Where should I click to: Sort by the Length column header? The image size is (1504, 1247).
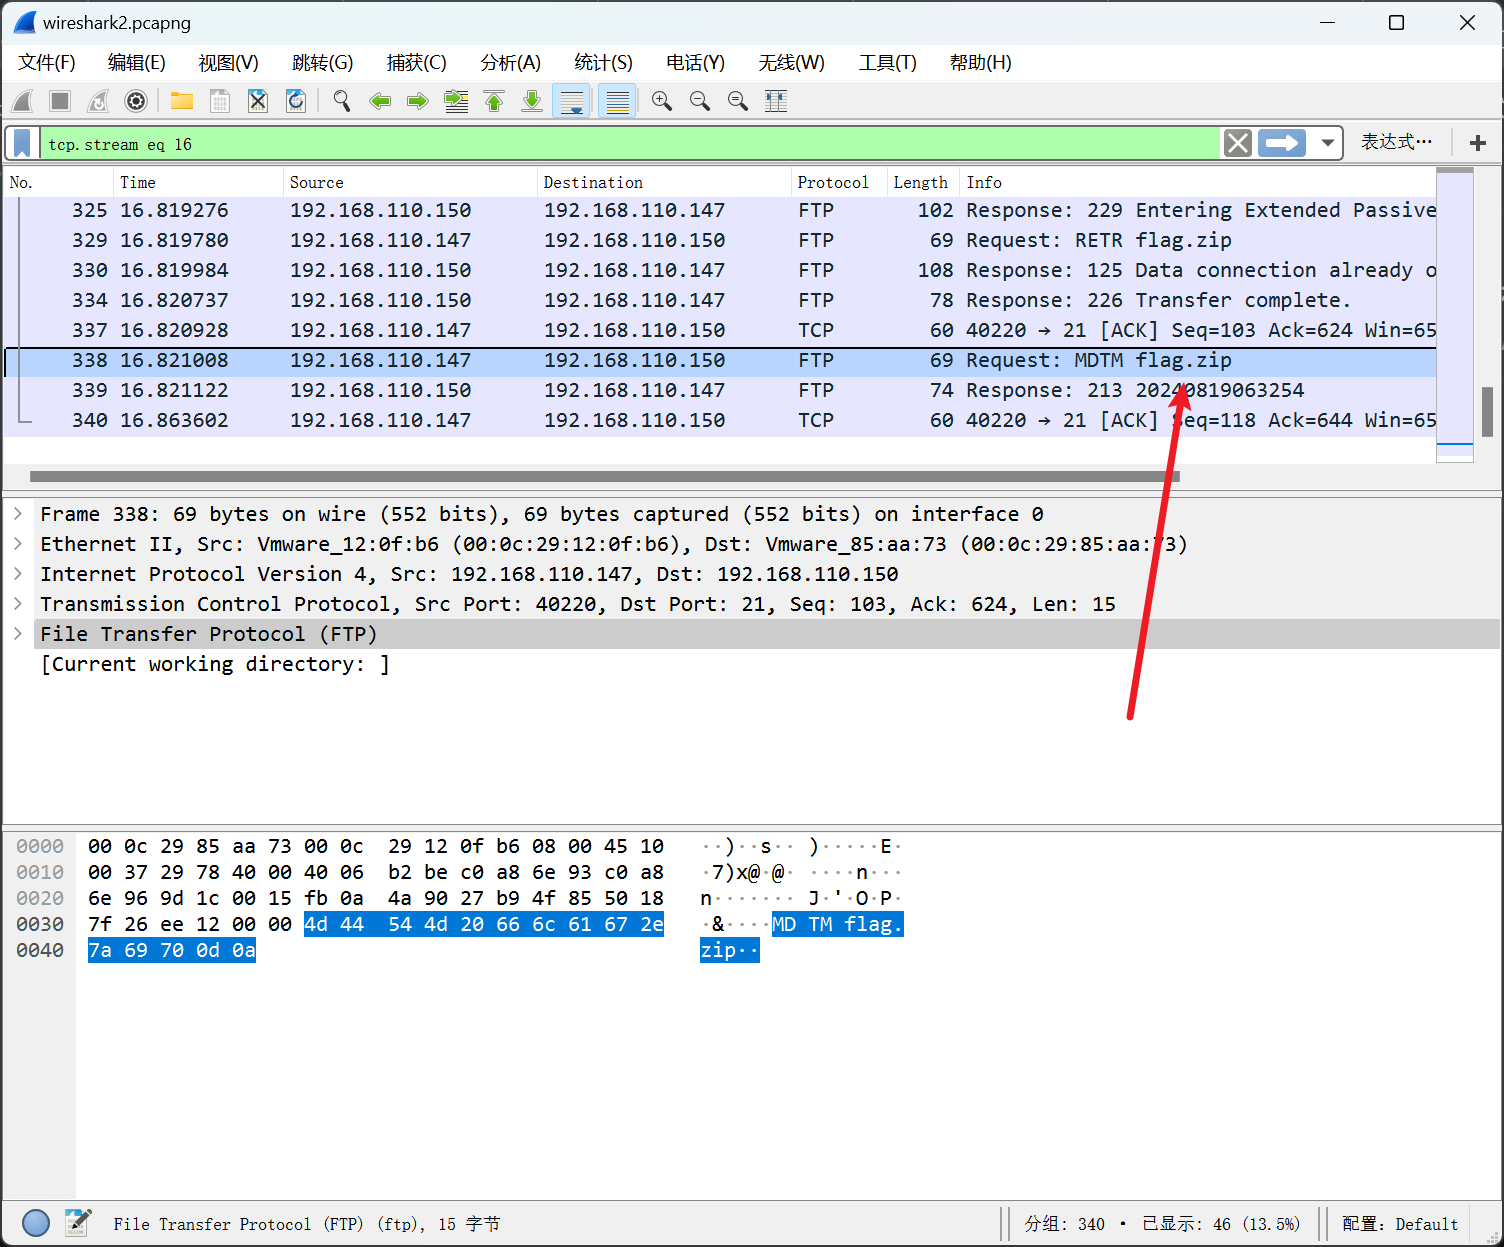[x=922, y=182]
